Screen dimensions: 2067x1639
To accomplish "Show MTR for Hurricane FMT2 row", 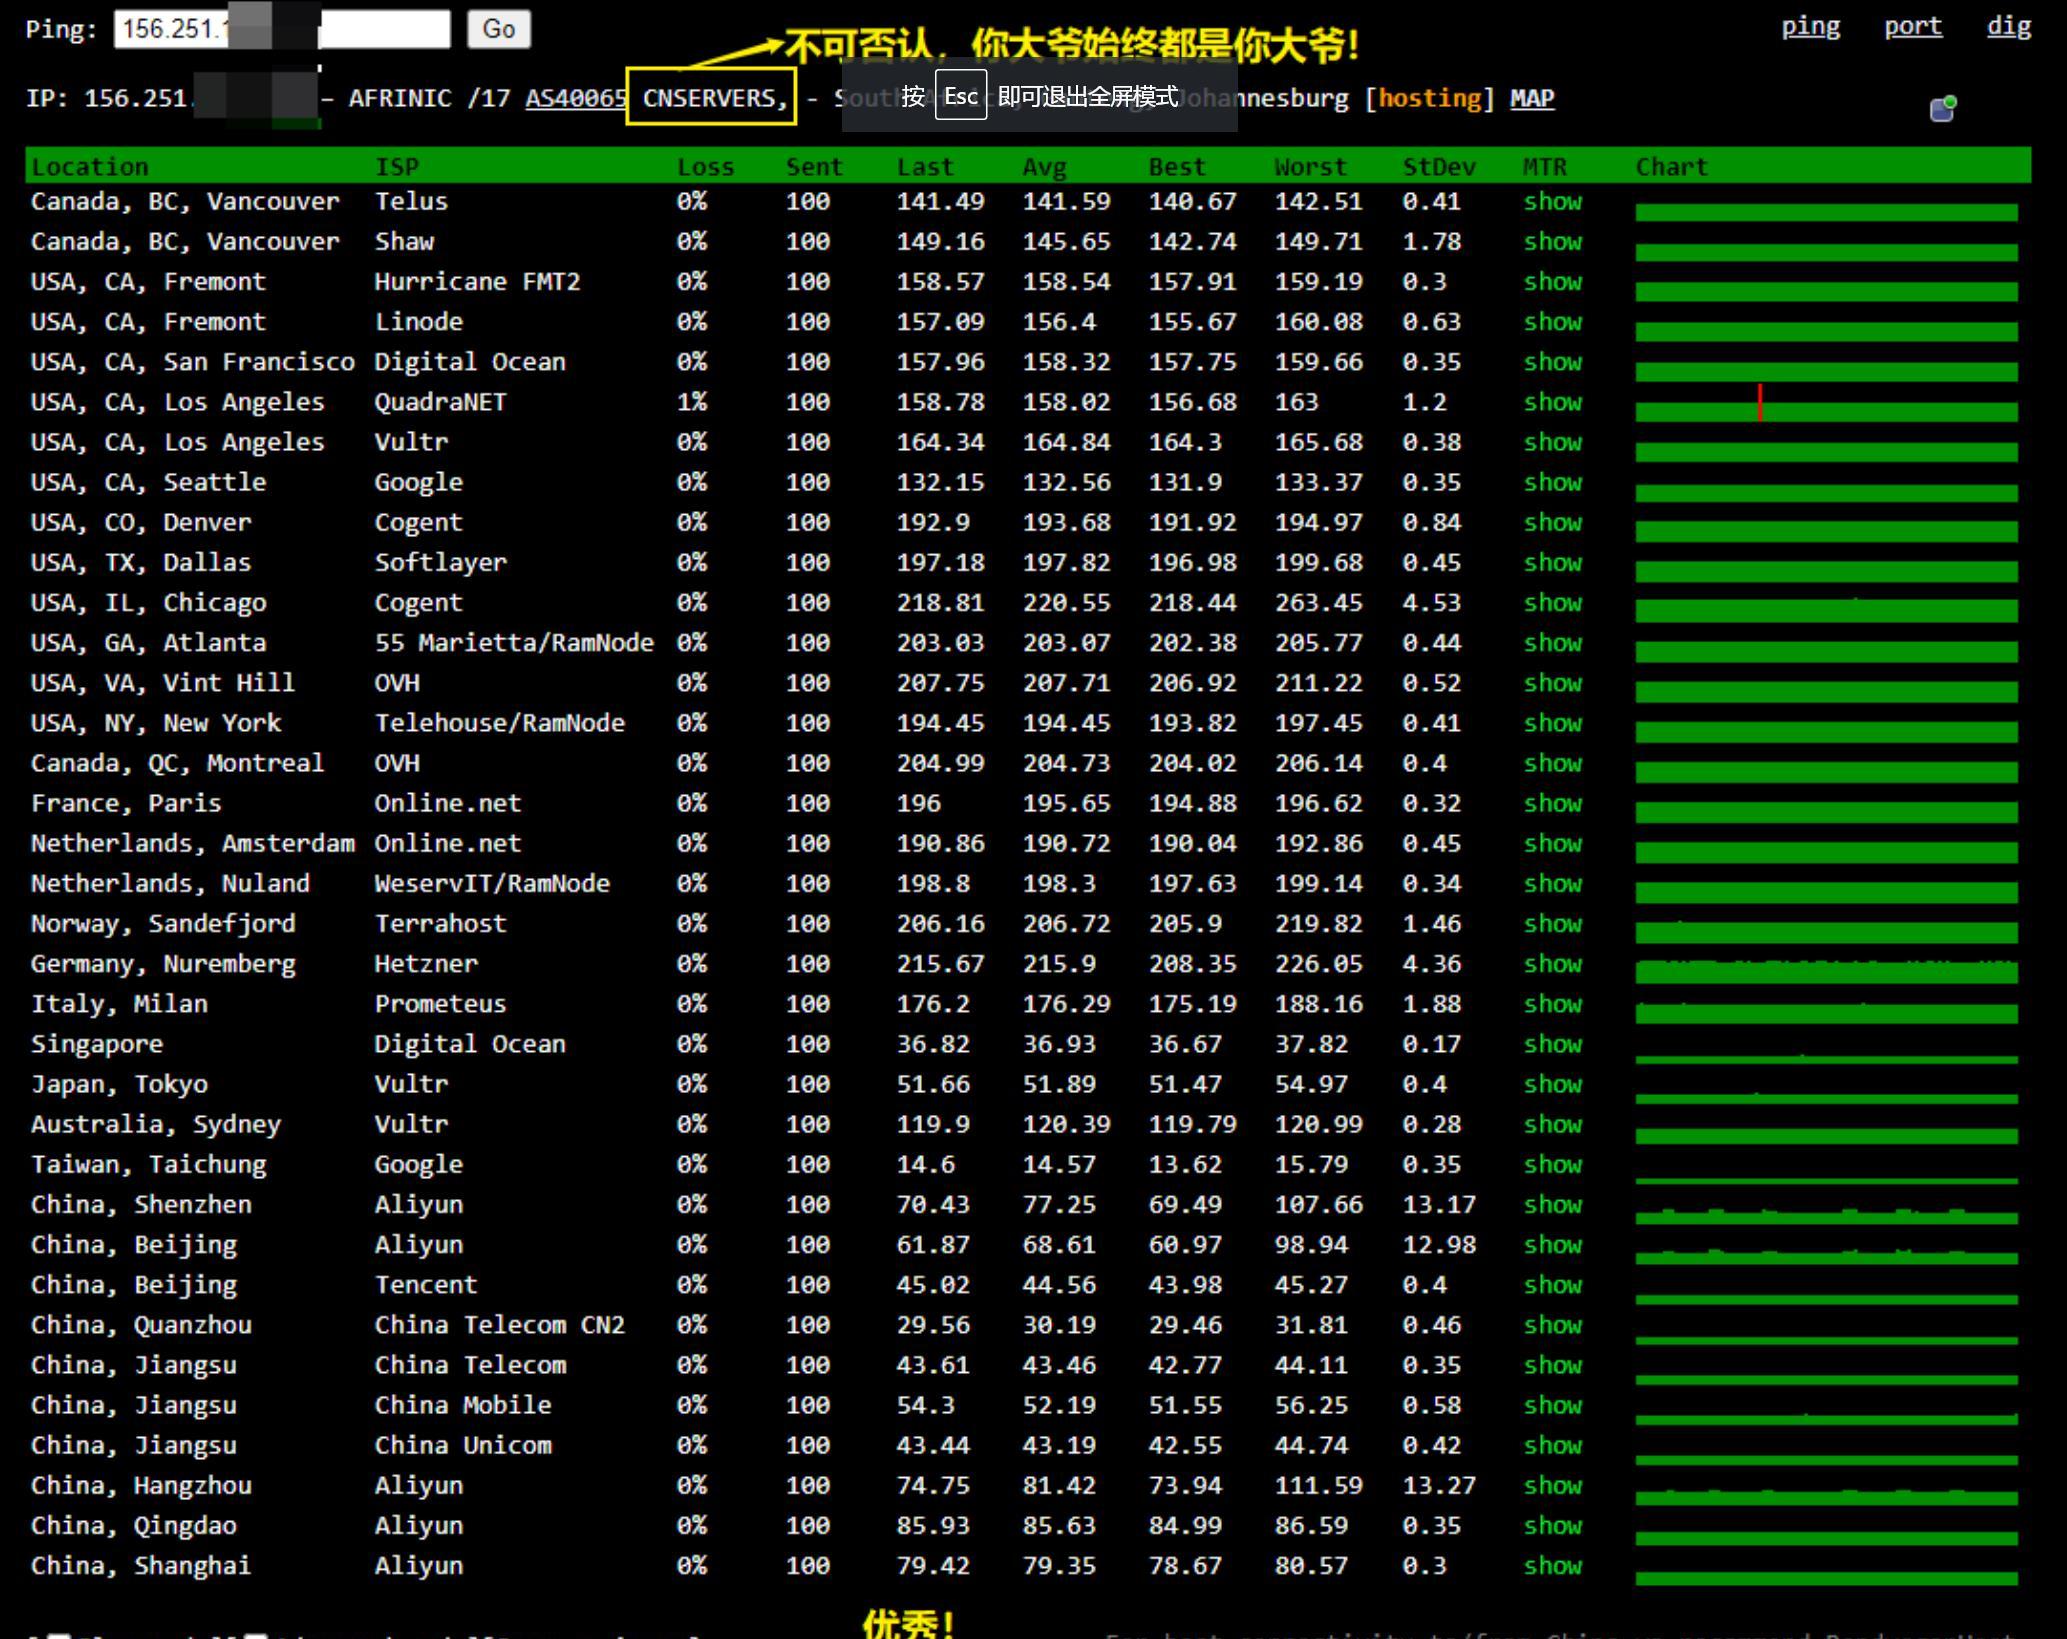I will pyautogui.click(x=1552, y=281).
